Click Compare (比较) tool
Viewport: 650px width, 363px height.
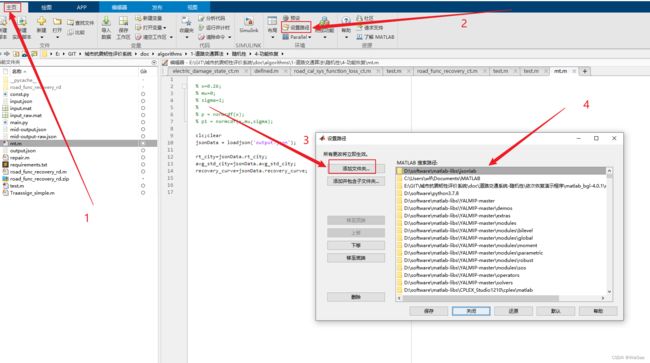tap(76, 32)
